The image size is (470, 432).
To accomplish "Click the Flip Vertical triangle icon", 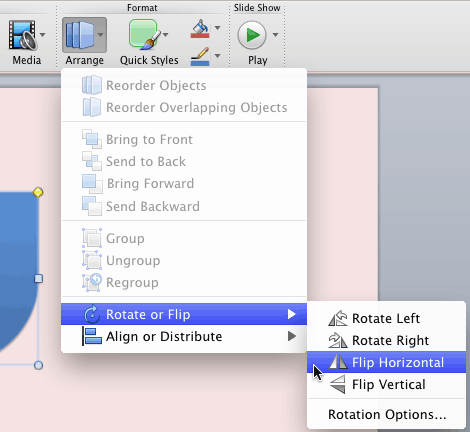I will pos(338,384).
